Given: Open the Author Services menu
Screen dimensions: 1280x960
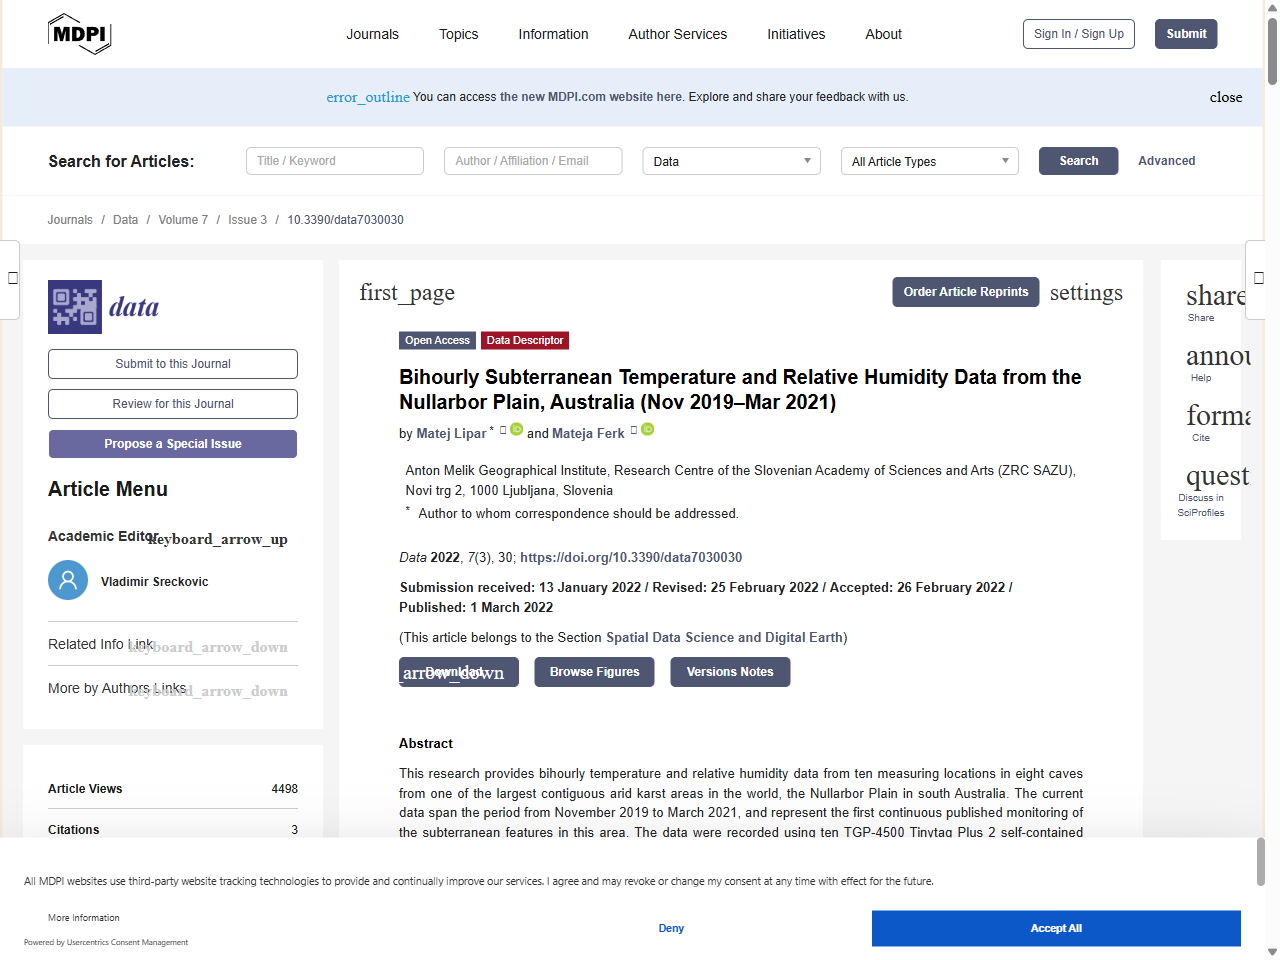Looking at the screenshot, I should pos(677,34).
